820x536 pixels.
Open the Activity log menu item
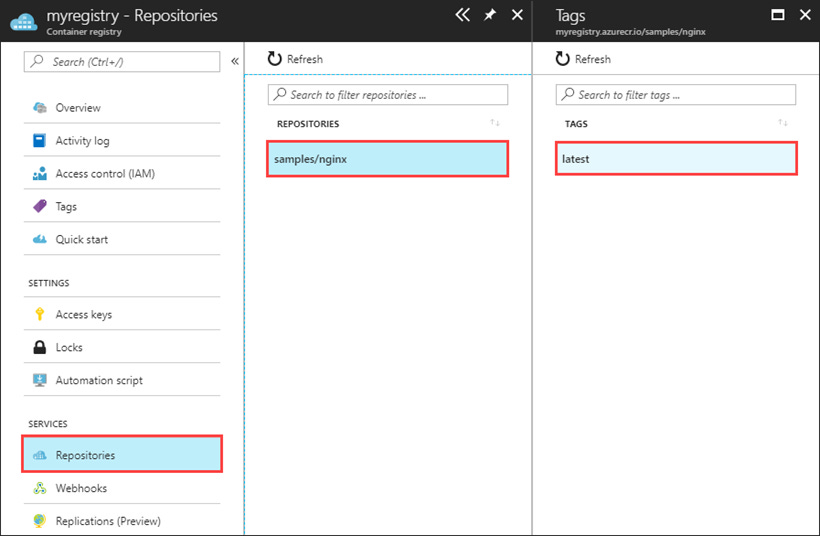point(122,141)
